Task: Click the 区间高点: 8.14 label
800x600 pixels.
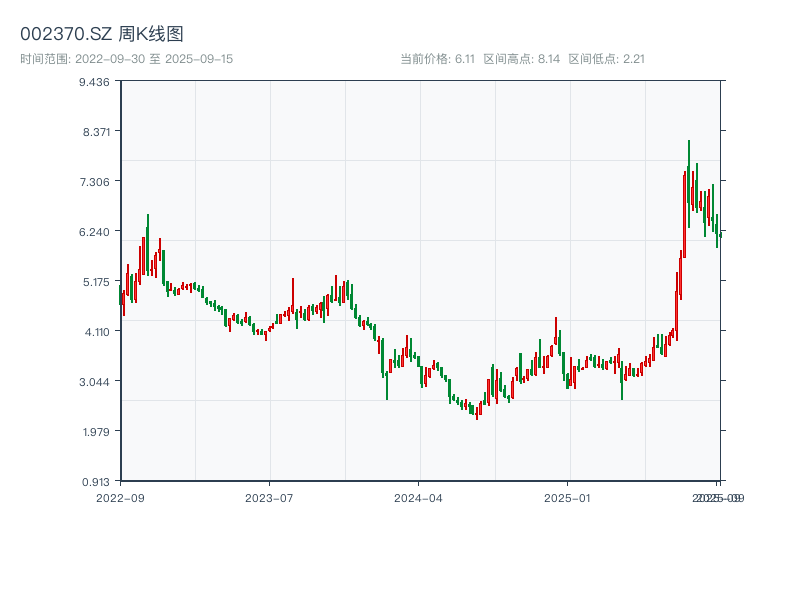Action: (521, 59)
